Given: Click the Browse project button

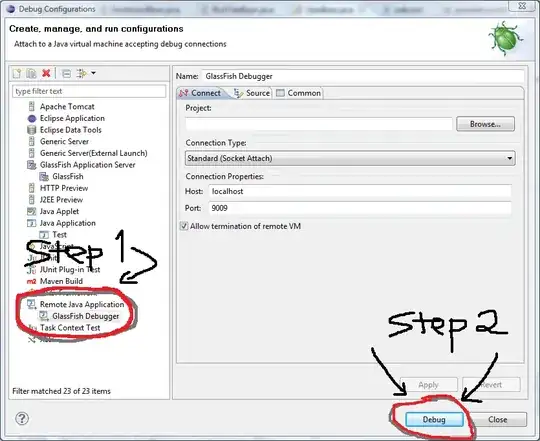Looking at the screenshot, I should pyautogui.click(x=485, y=124).
